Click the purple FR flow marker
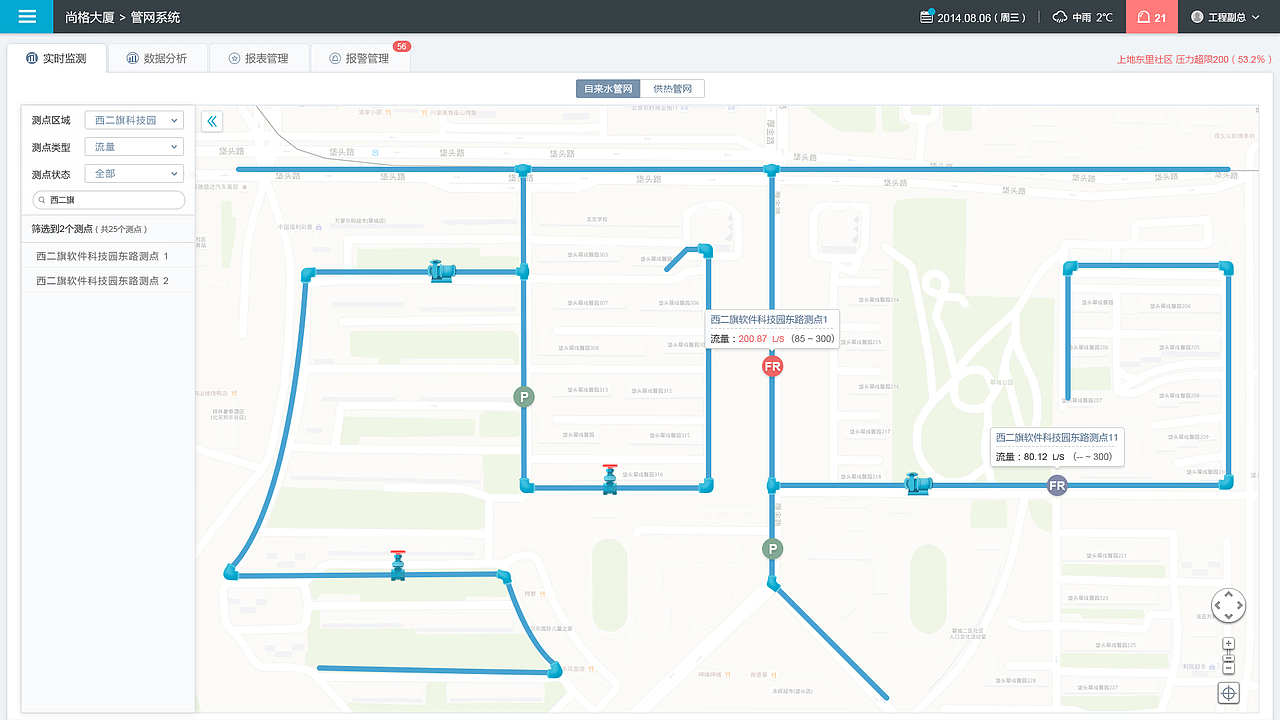This screenshot has height=720, width=1280. [x=1057, y=486]
